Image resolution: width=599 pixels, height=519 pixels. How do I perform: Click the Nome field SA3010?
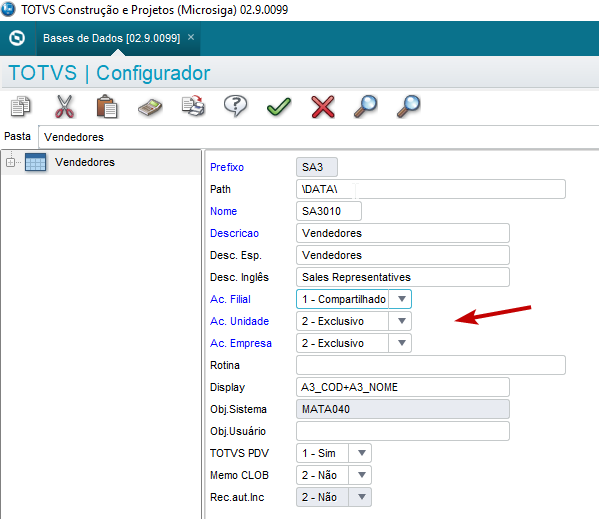coord(329,211)
